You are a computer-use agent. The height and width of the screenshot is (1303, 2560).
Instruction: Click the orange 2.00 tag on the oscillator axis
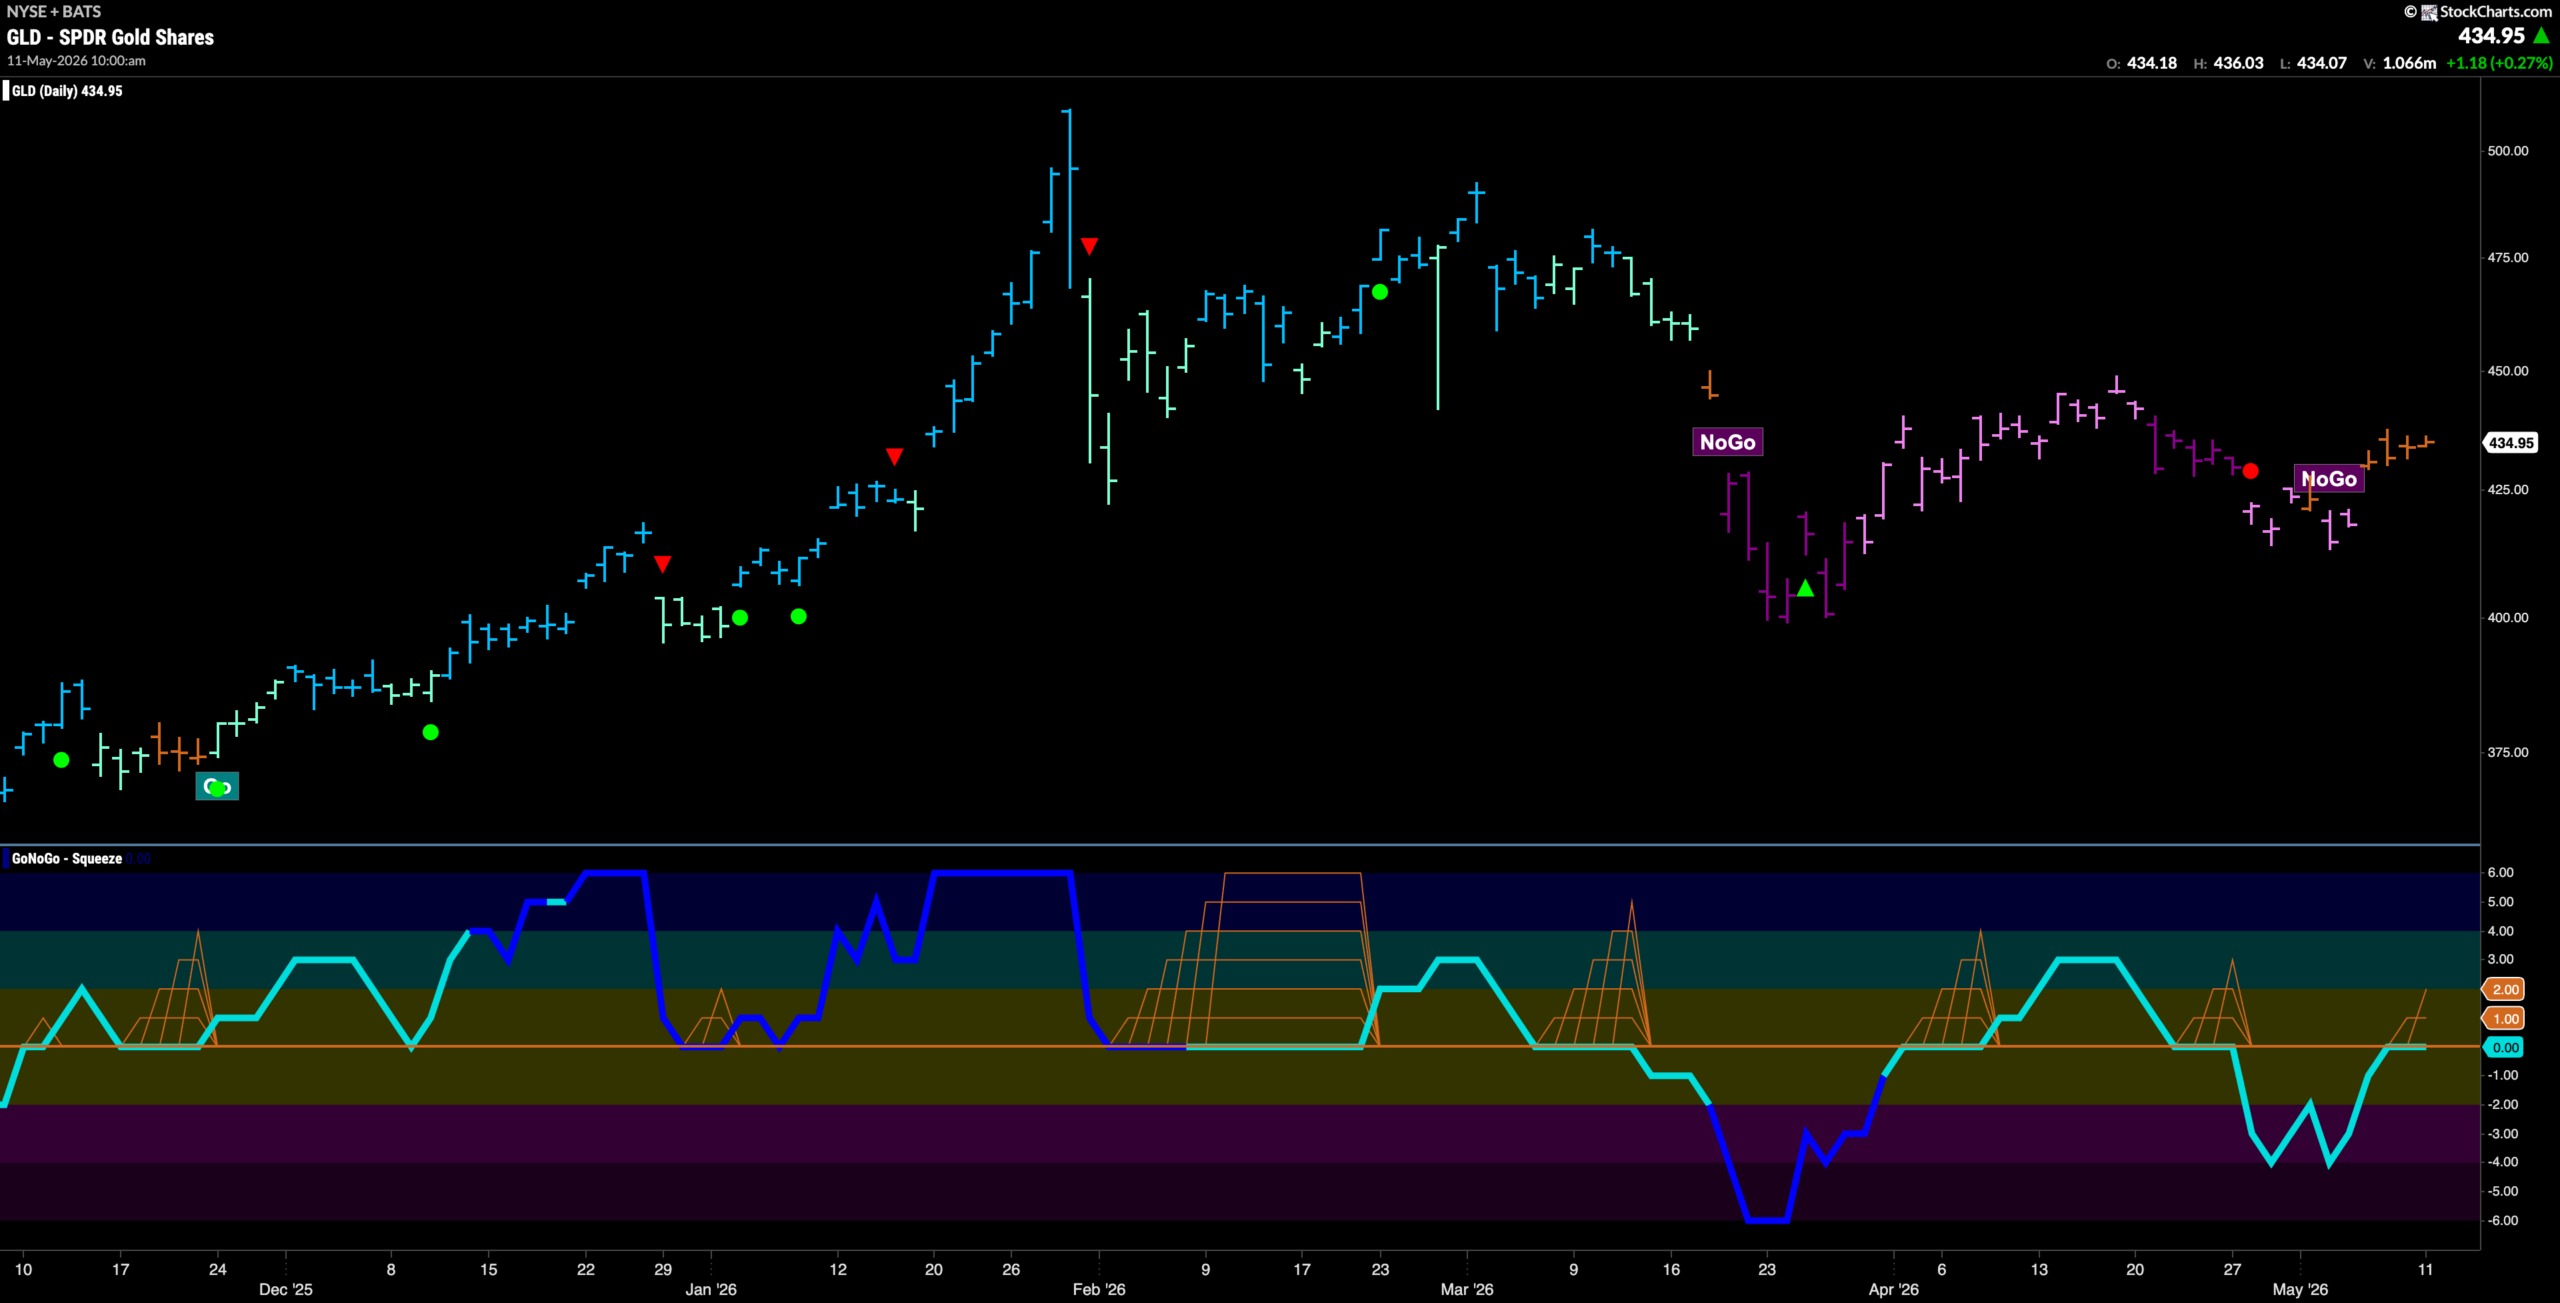click(x=2504, y=989)
